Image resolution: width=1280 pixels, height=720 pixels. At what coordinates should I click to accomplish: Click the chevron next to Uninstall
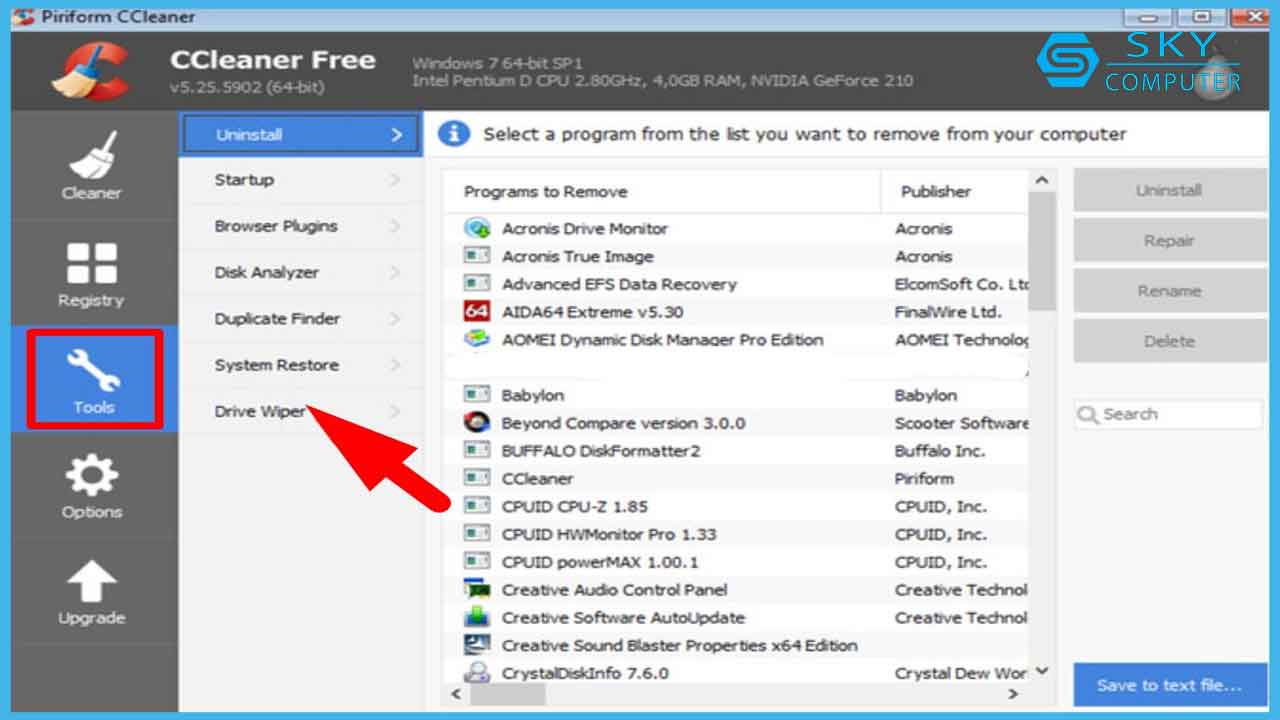click(x=396, y=134)
